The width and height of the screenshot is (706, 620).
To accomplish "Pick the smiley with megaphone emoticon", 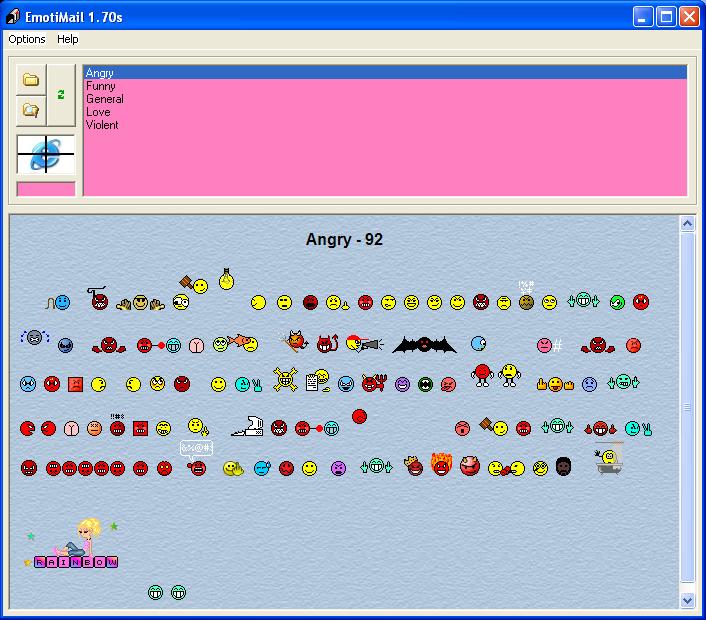I will [365, 343].
